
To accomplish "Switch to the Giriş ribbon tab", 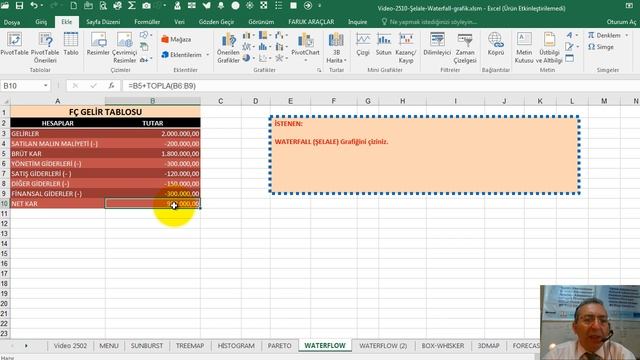I will (x=41, y=22).
